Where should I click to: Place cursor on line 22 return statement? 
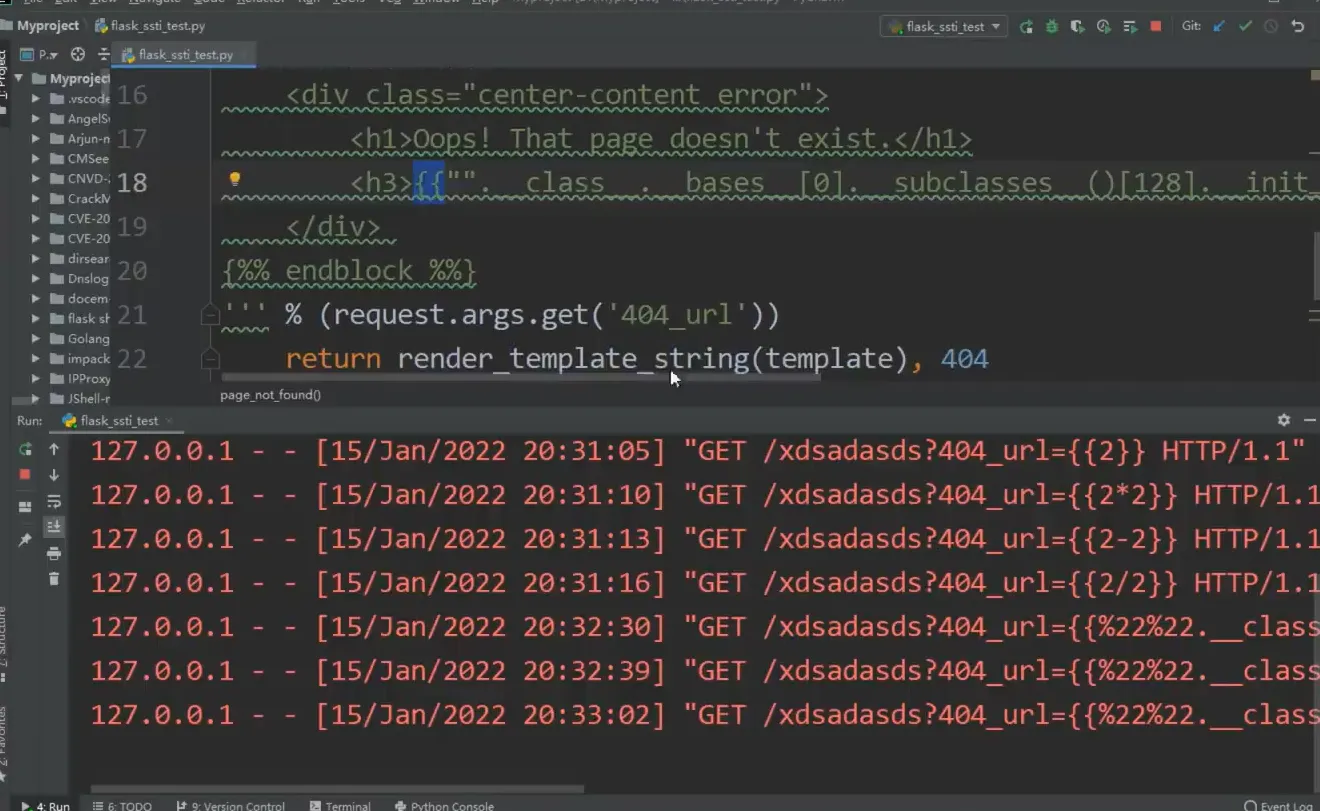[x=637, y=358]
